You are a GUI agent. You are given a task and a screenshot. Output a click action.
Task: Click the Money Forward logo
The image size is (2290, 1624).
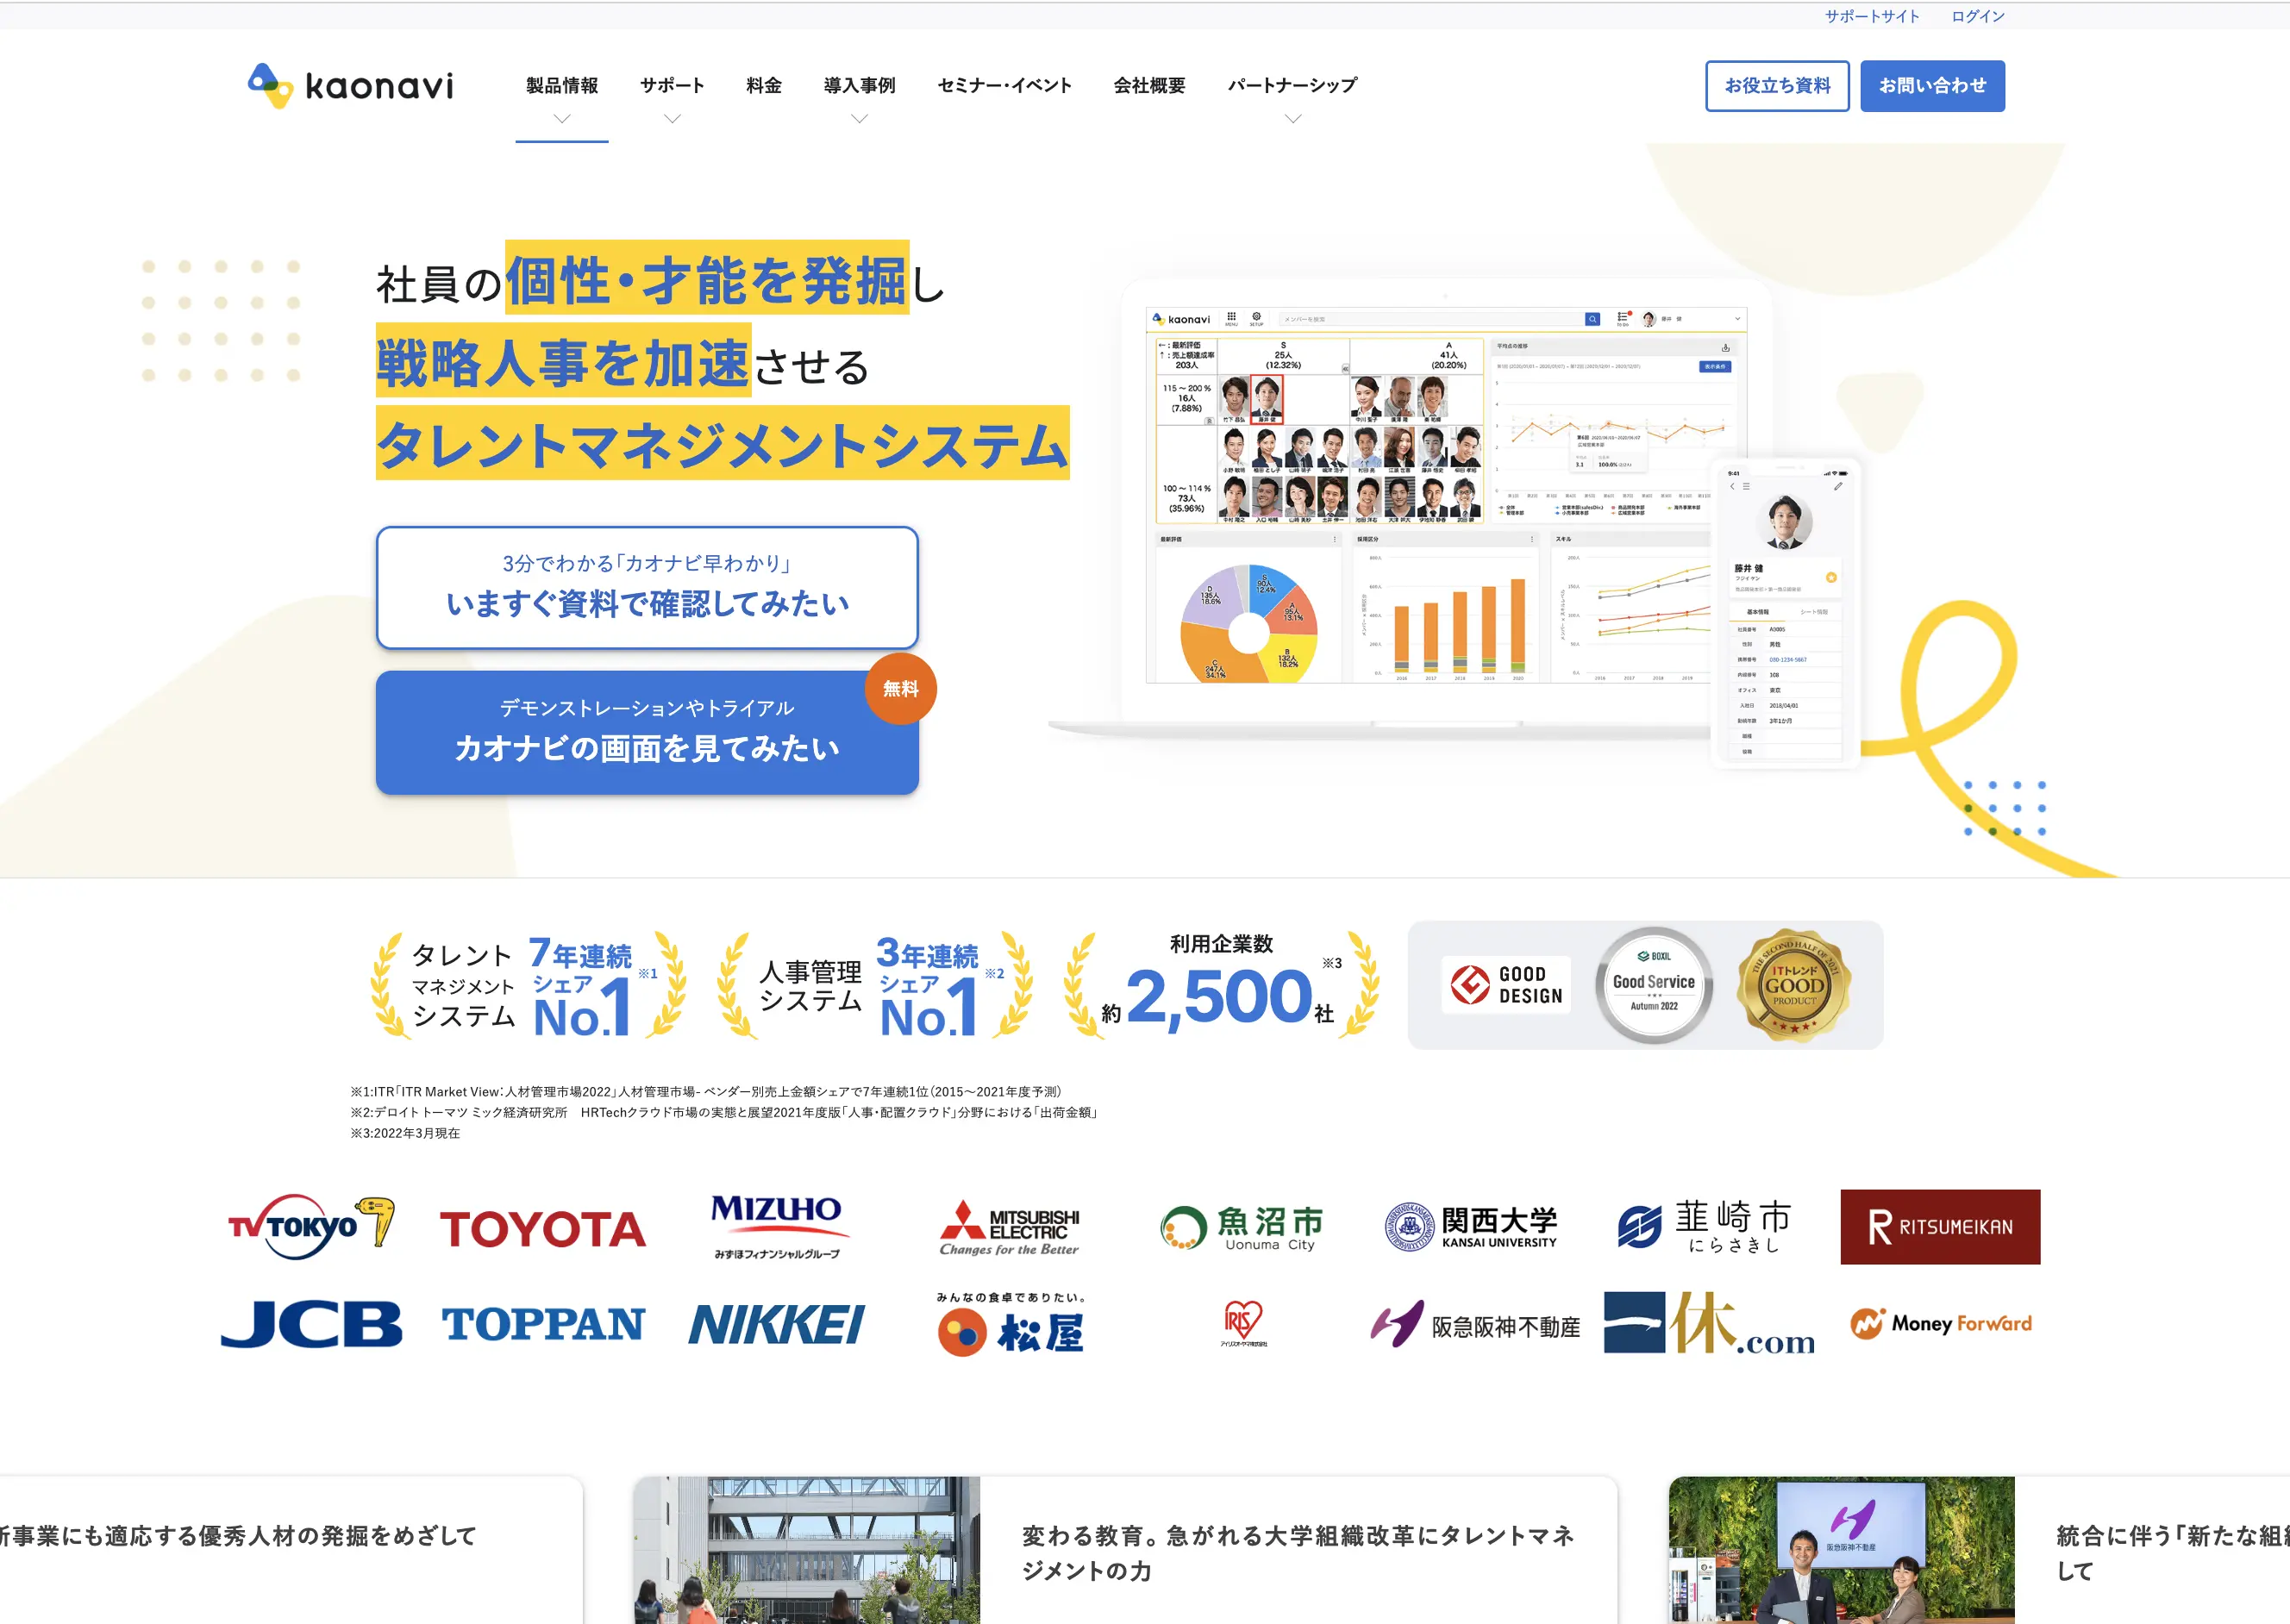(1940, 1322)
